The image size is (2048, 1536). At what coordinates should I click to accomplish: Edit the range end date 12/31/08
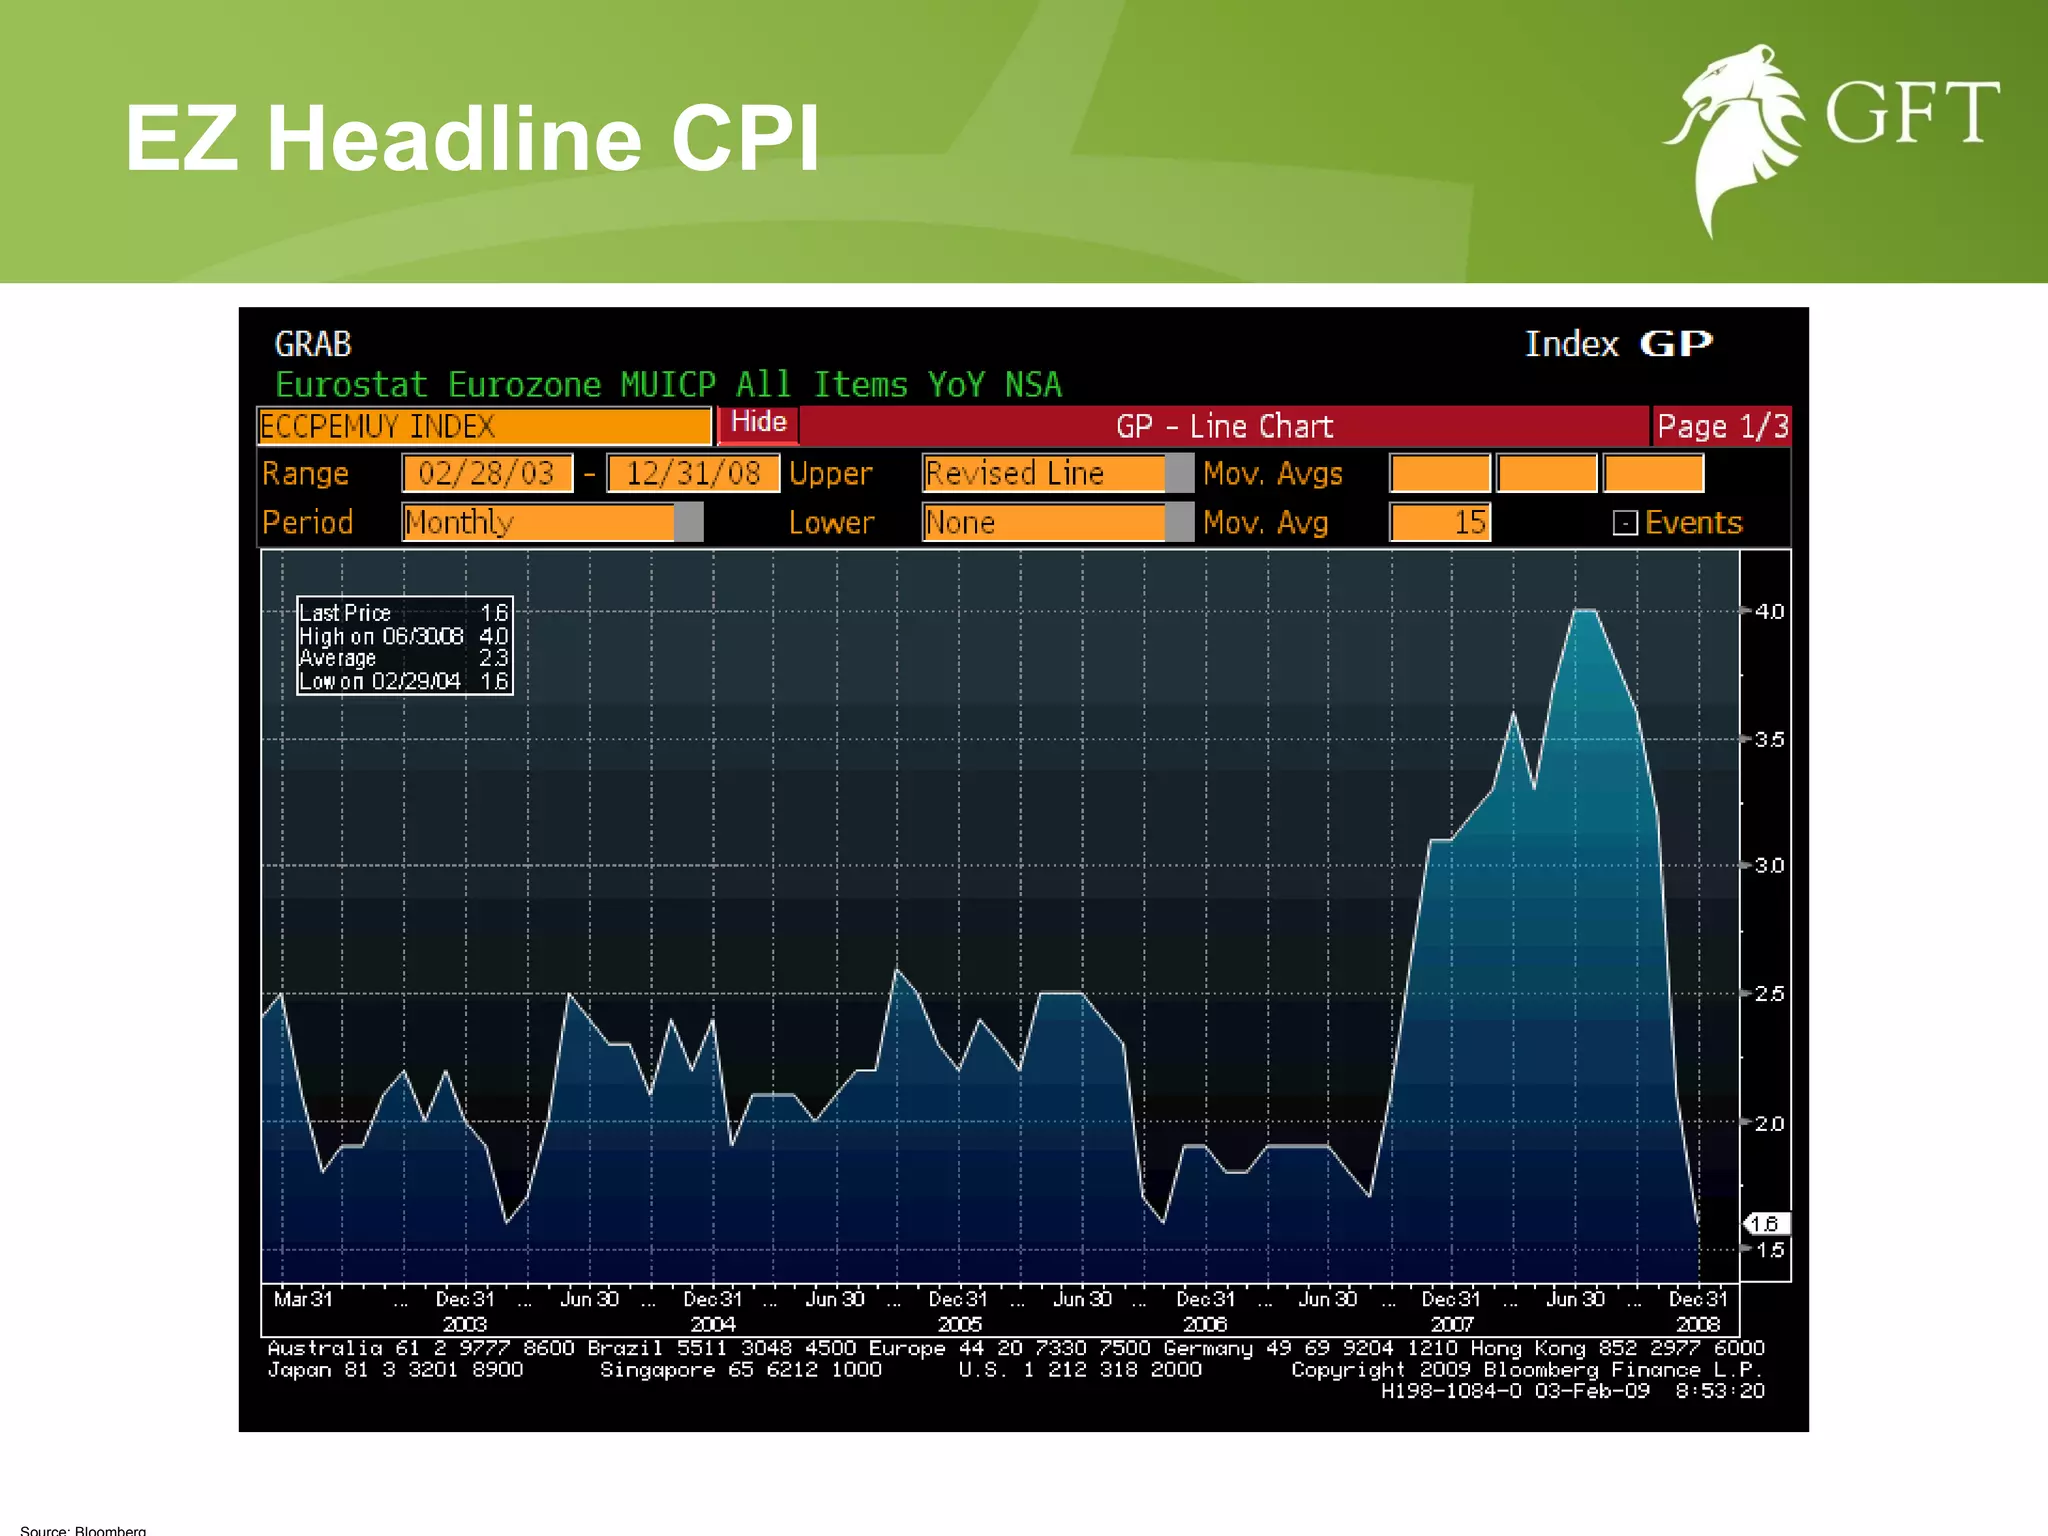coord(693,473)
